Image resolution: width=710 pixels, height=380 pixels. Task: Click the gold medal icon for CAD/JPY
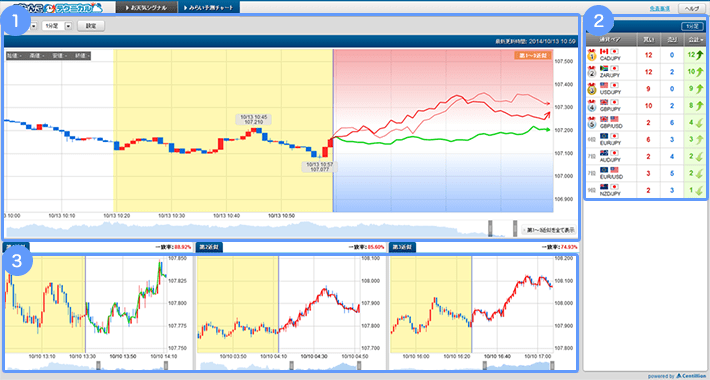[x=592, y=55]
